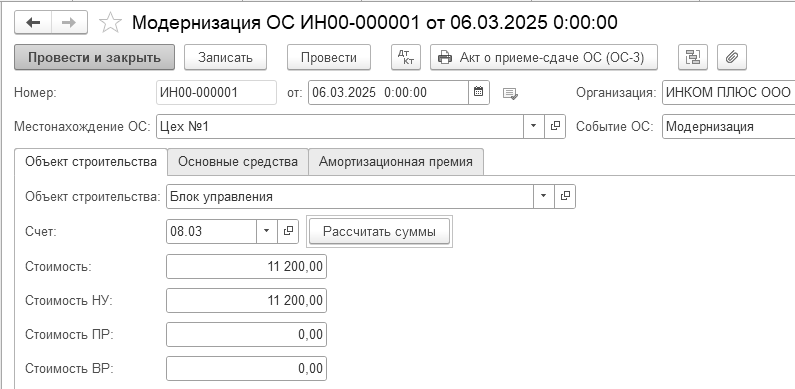
Task: Click the document comment icon next to the date
Action: click(x=510, y=93)
